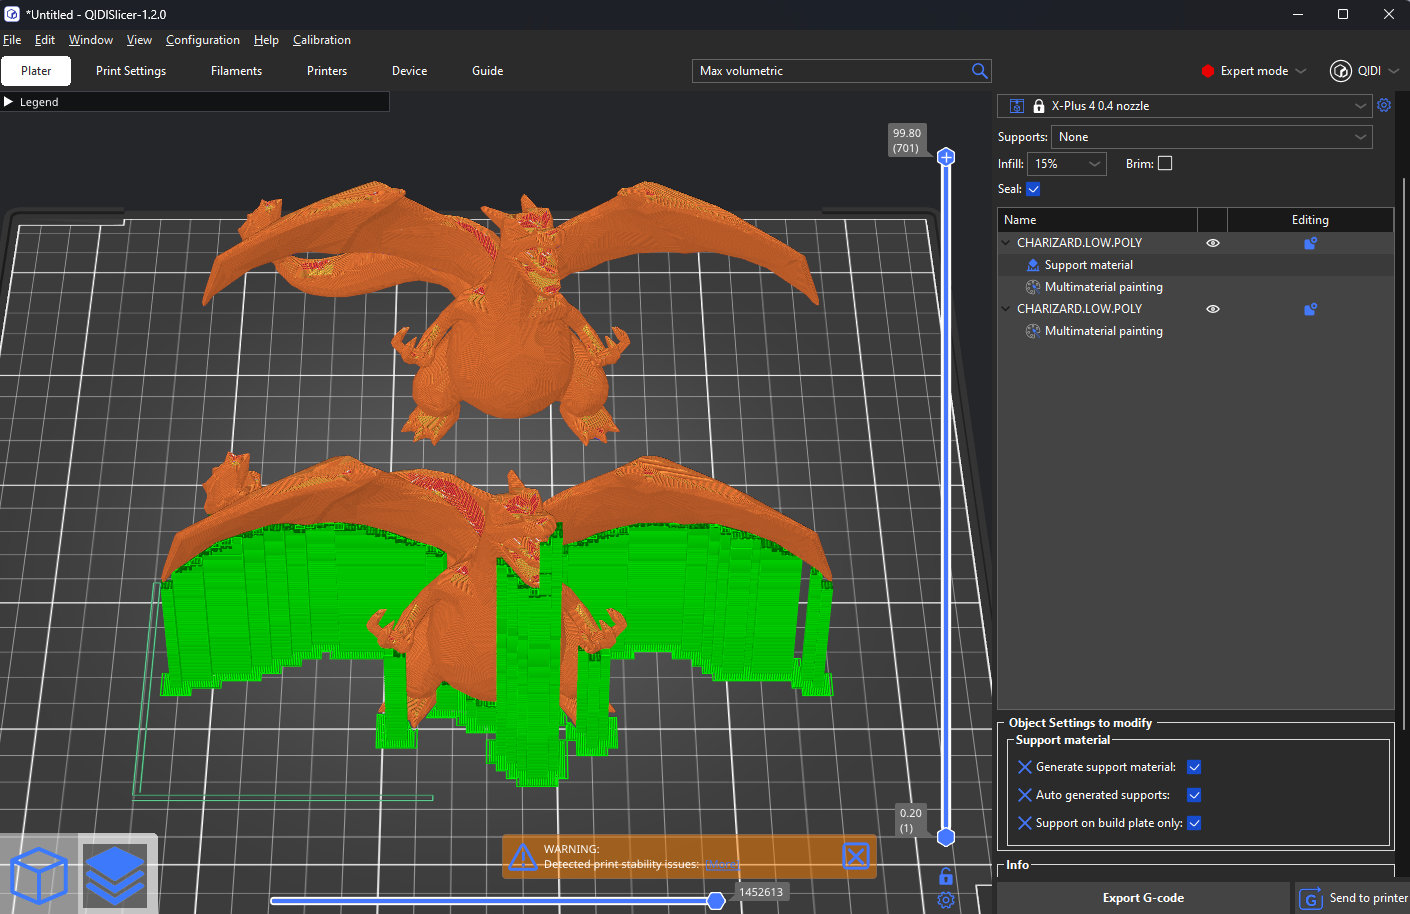Click the vertical layer slider top handle
The height and width of the screenshot is (914, 1410).
pos(946,157)
